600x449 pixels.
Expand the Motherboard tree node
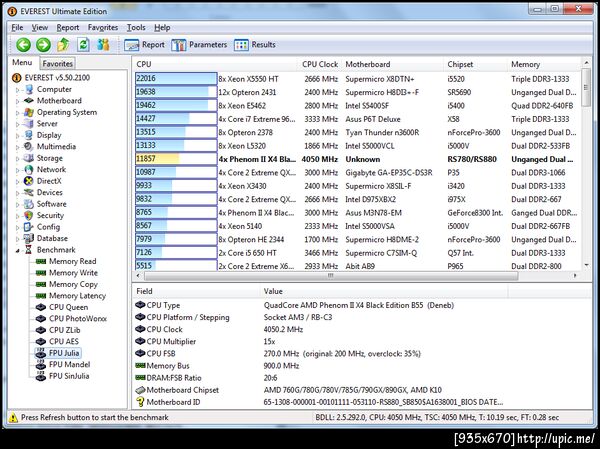click(17, 102)
